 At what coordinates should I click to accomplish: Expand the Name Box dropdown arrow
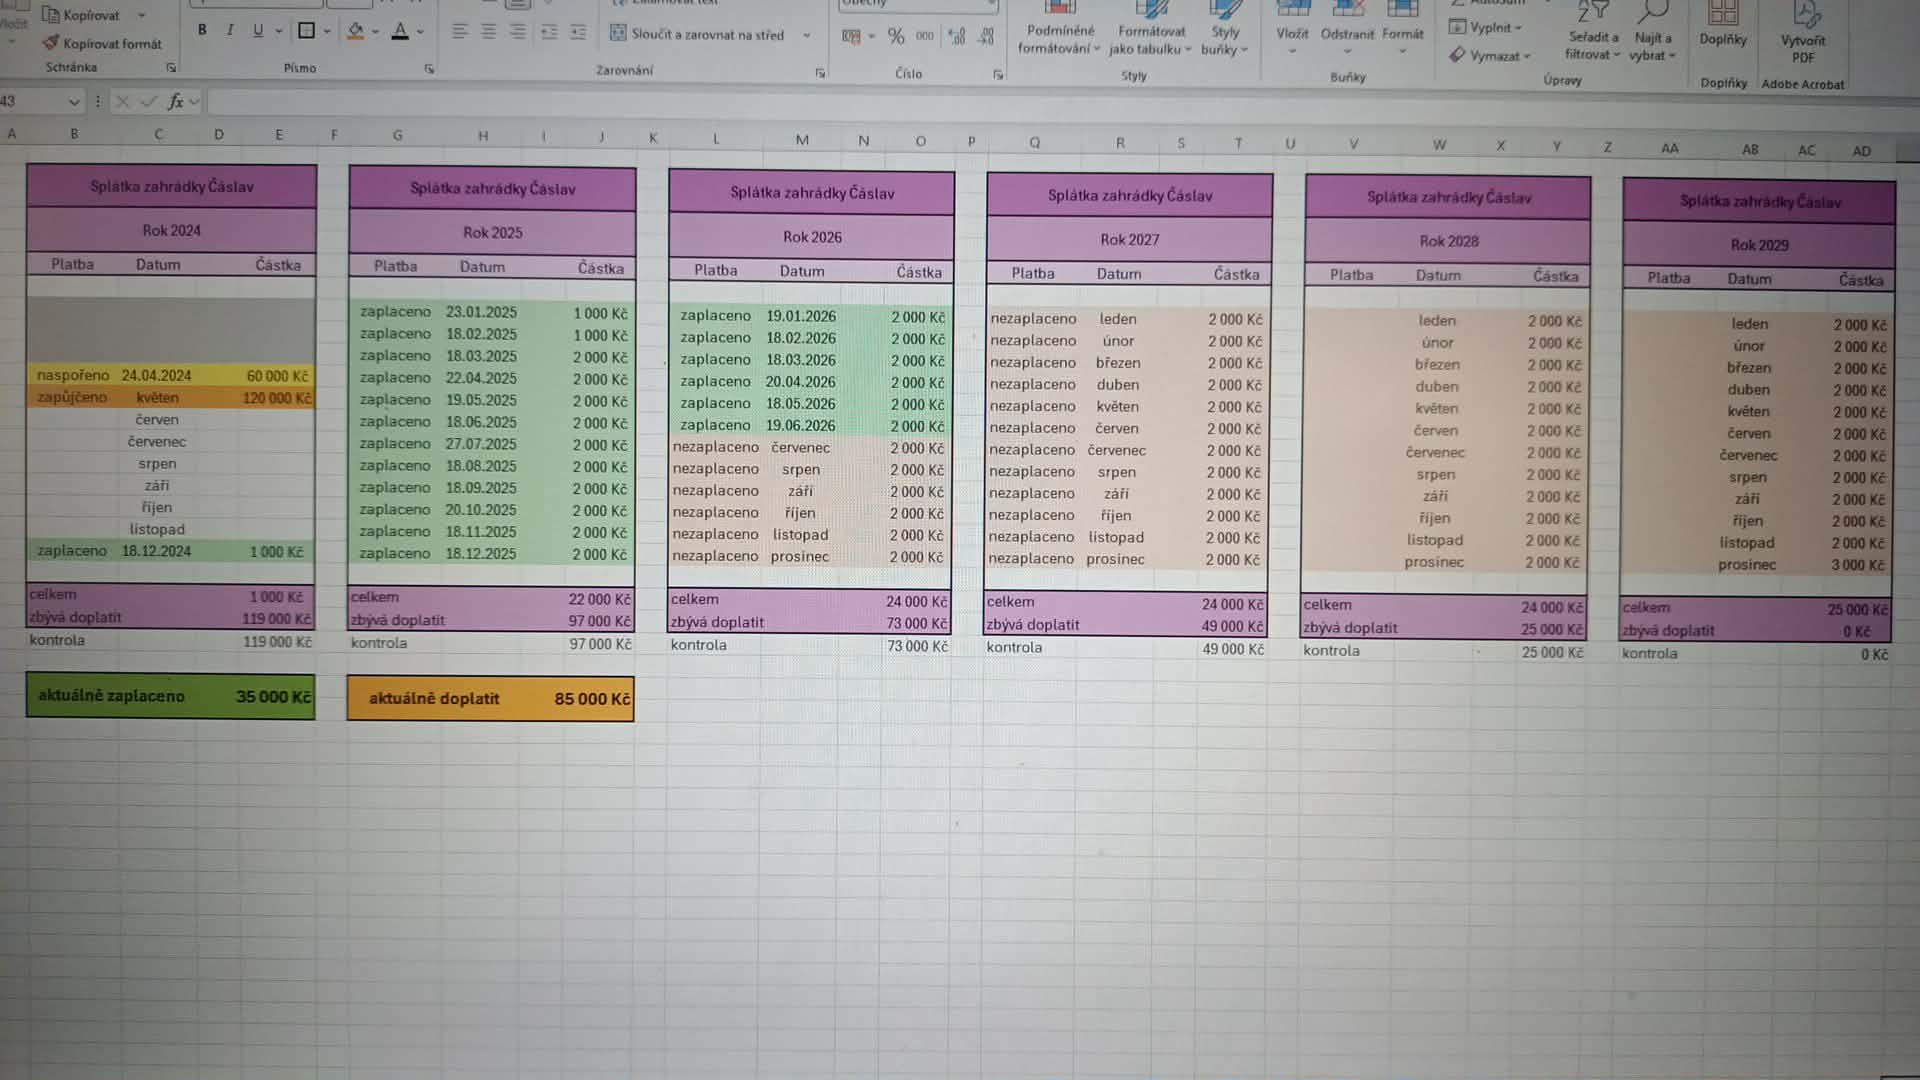pos(74,102)
